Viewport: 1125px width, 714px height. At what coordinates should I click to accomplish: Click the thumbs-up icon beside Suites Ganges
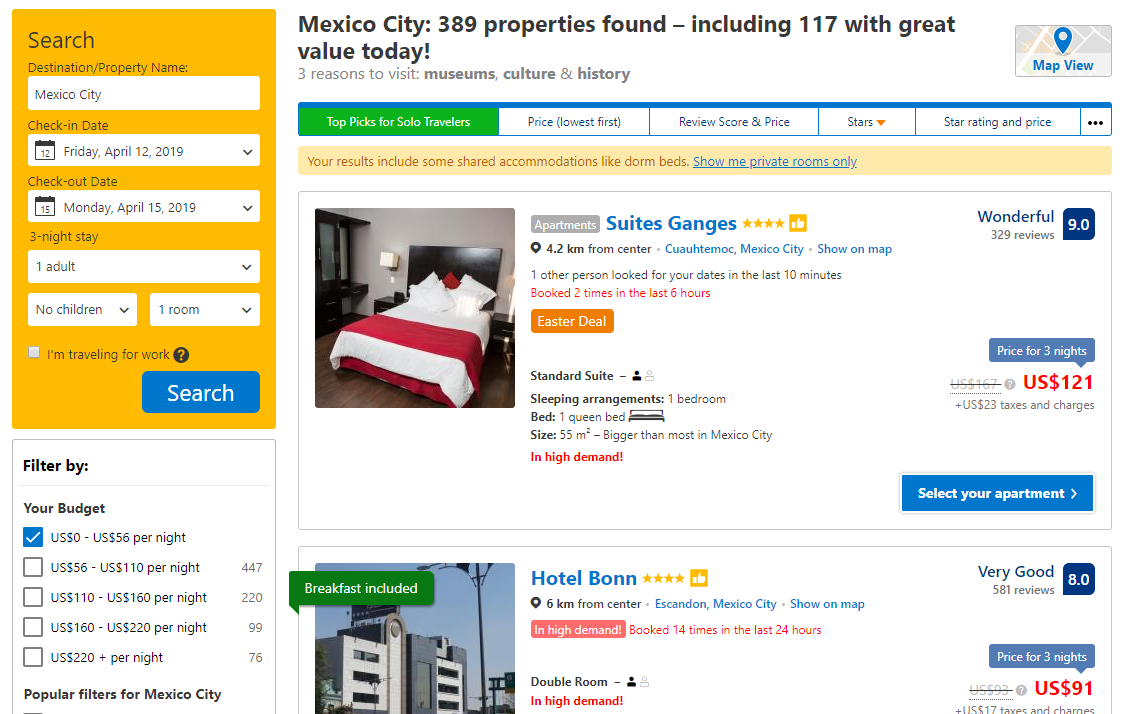coord(798,223)
